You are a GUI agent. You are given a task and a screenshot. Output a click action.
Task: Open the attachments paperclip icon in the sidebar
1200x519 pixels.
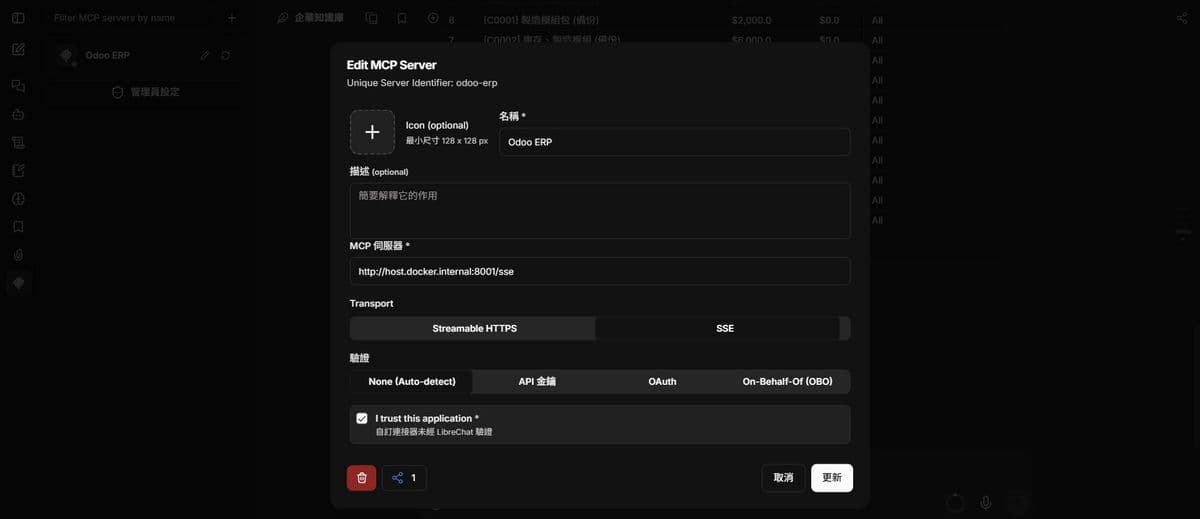18,255
